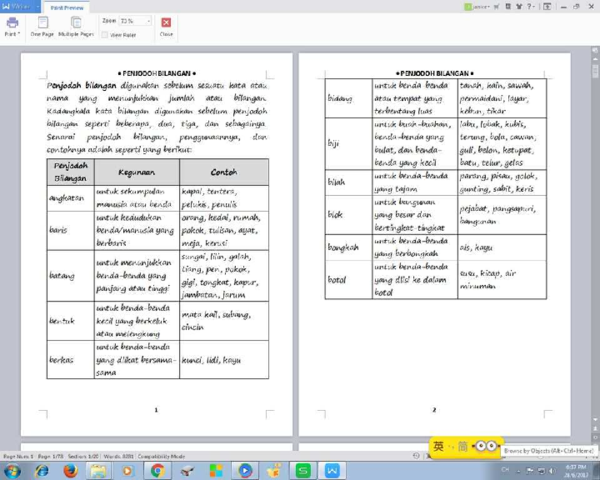
Task: Click the 'bongkah' cell on page 2
Action: pyautogui.click(x=348, y=247)
